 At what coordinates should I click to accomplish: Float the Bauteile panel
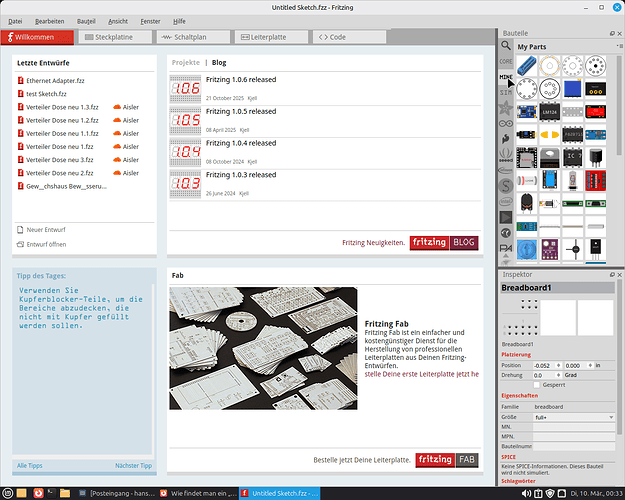click(612, 33)
